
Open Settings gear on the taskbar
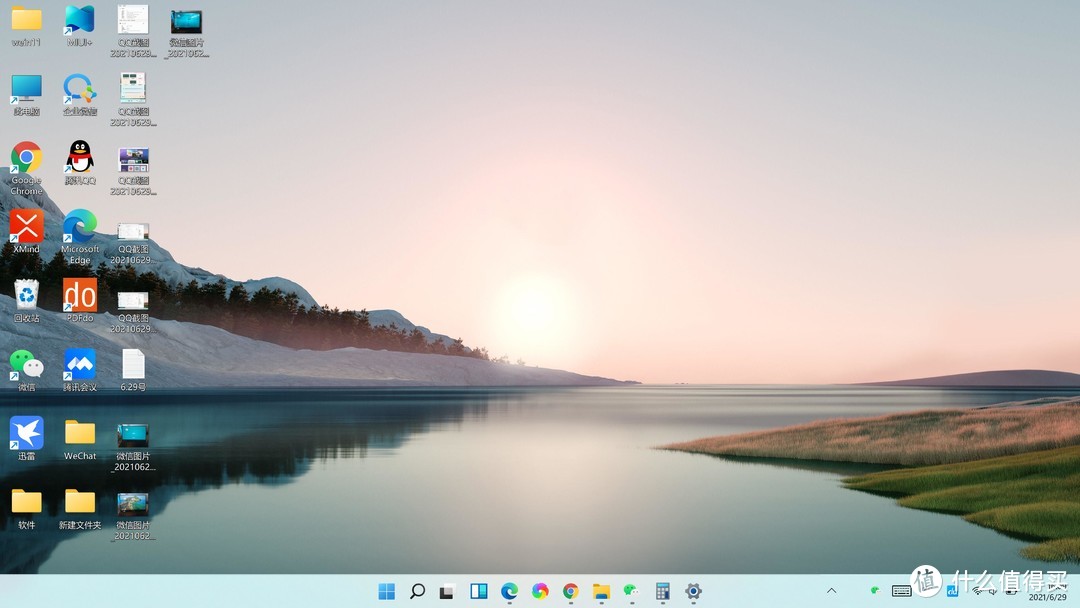(x=693, y=591)
